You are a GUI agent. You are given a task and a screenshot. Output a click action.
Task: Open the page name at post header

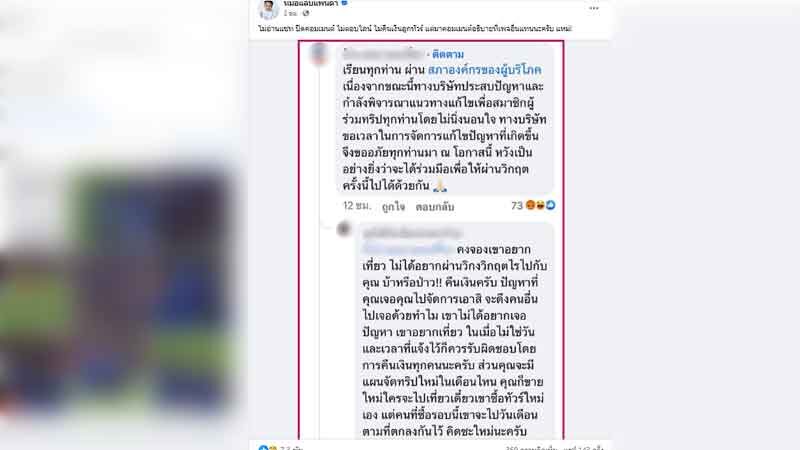coord(311,3)
